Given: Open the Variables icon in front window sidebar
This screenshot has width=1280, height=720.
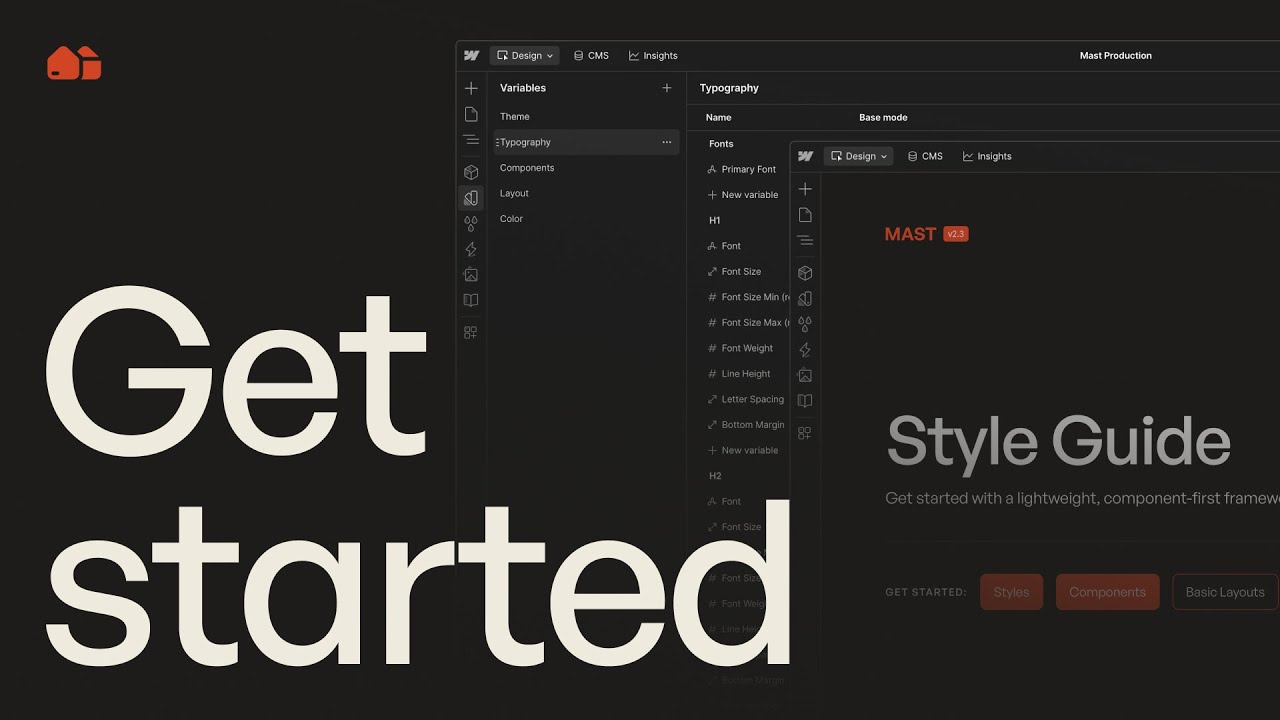Looking at the screenshot, I should coord(805,298).
